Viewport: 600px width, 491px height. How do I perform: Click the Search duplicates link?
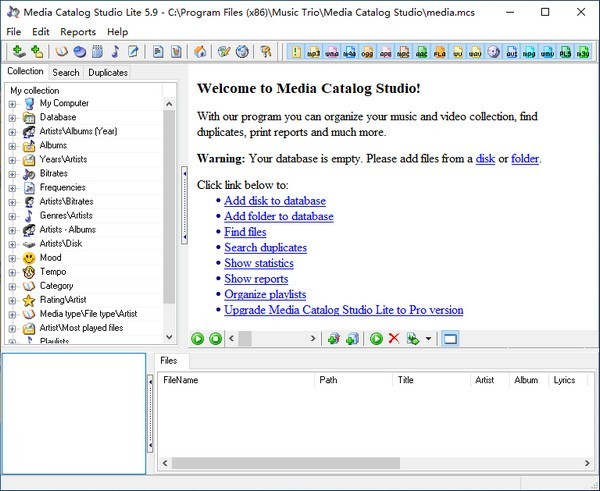coord(266,248)
